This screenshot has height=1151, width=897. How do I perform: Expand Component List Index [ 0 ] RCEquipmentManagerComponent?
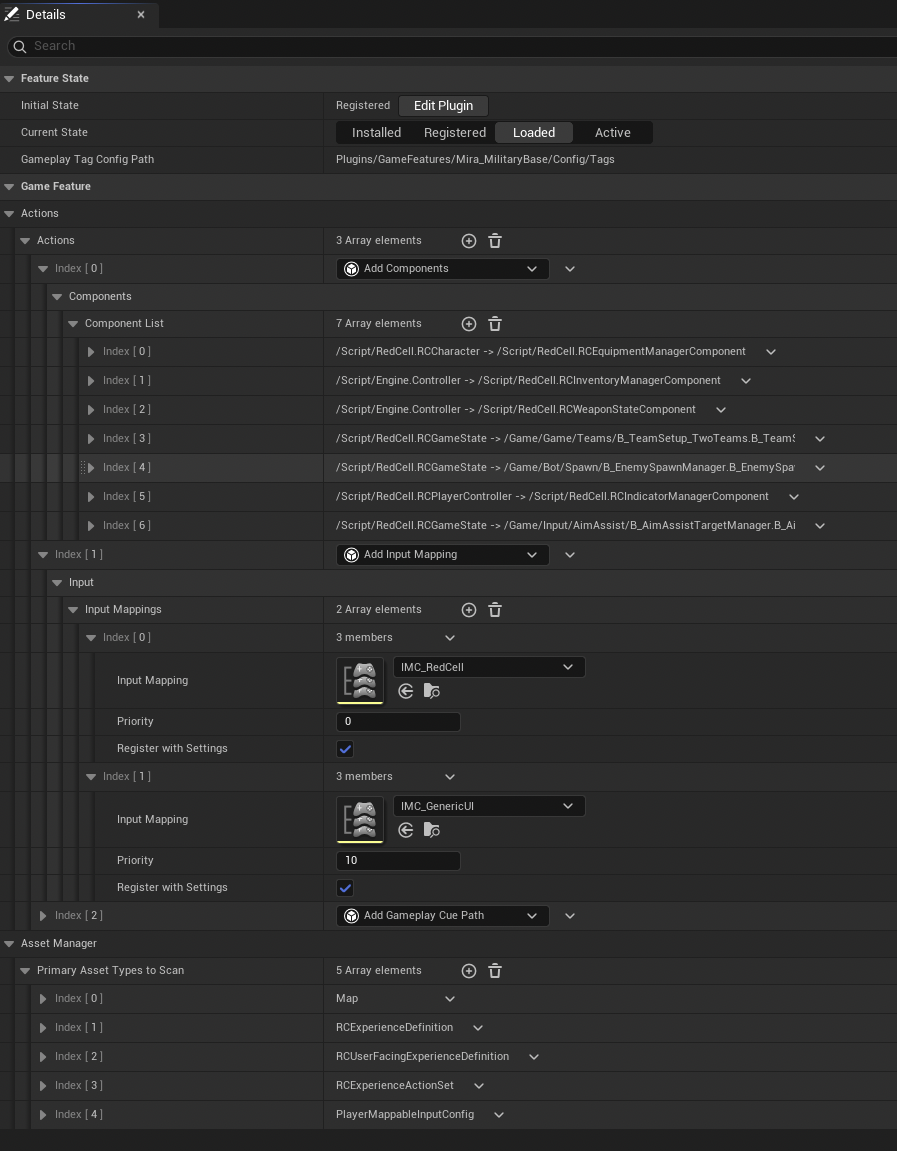coord(90,352)
